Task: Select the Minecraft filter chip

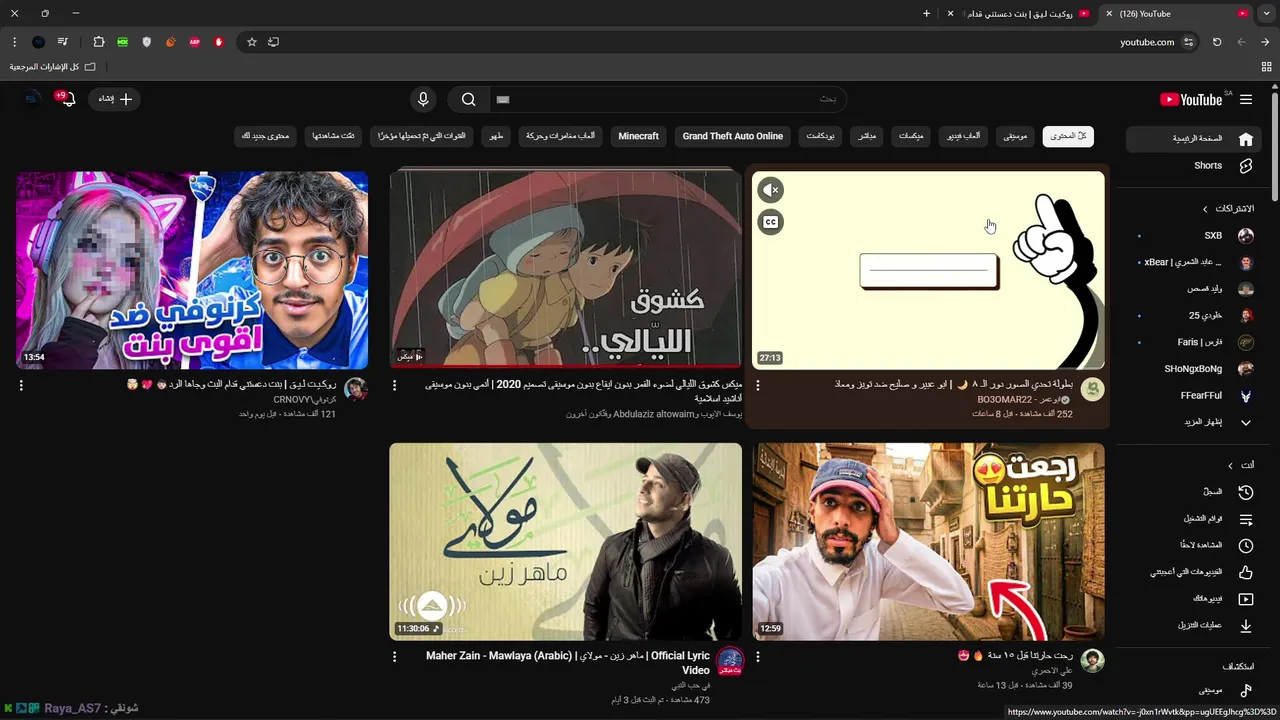Action: (639, 136)
